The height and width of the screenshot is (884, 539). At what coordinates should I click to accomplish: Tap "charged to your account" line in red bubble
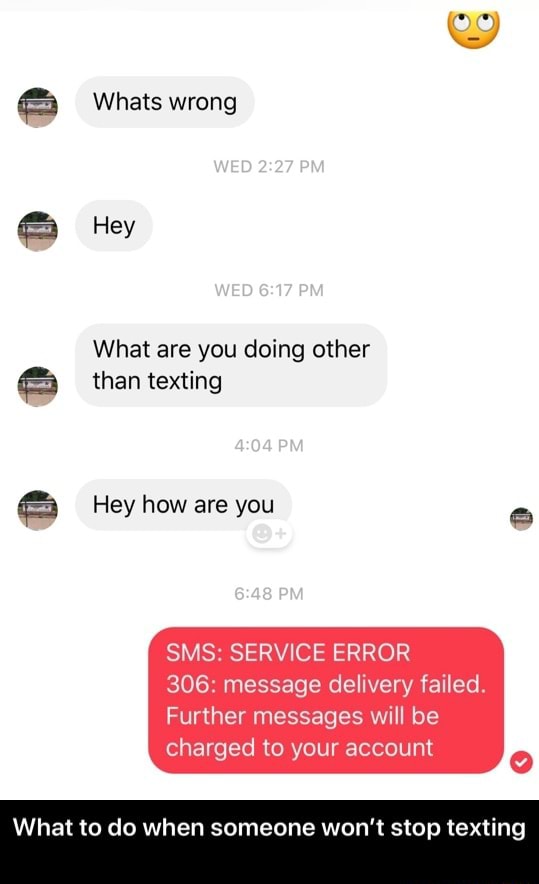coord(299,748)
